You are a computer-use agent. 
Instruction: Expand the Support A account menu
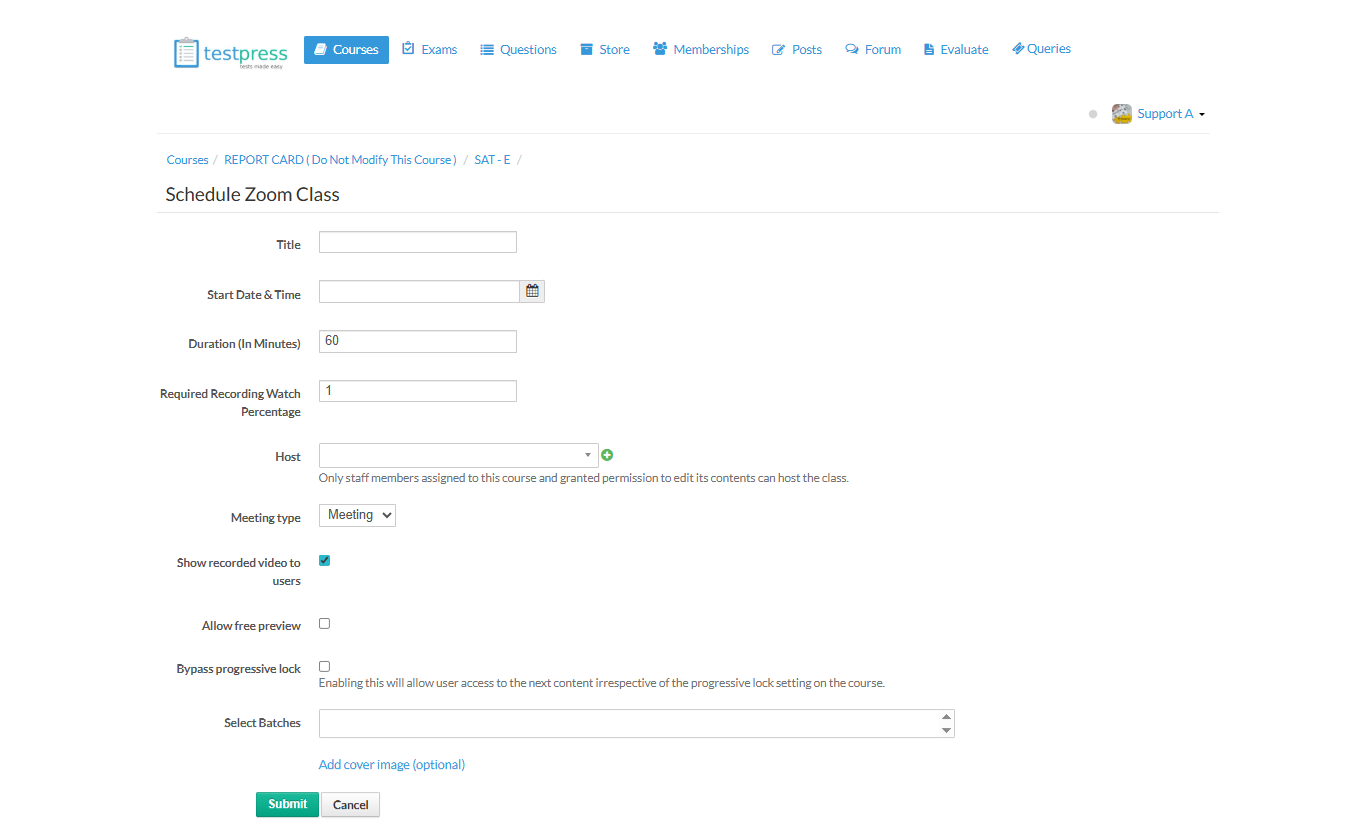pyautogui.click(x=1171, y=114)
